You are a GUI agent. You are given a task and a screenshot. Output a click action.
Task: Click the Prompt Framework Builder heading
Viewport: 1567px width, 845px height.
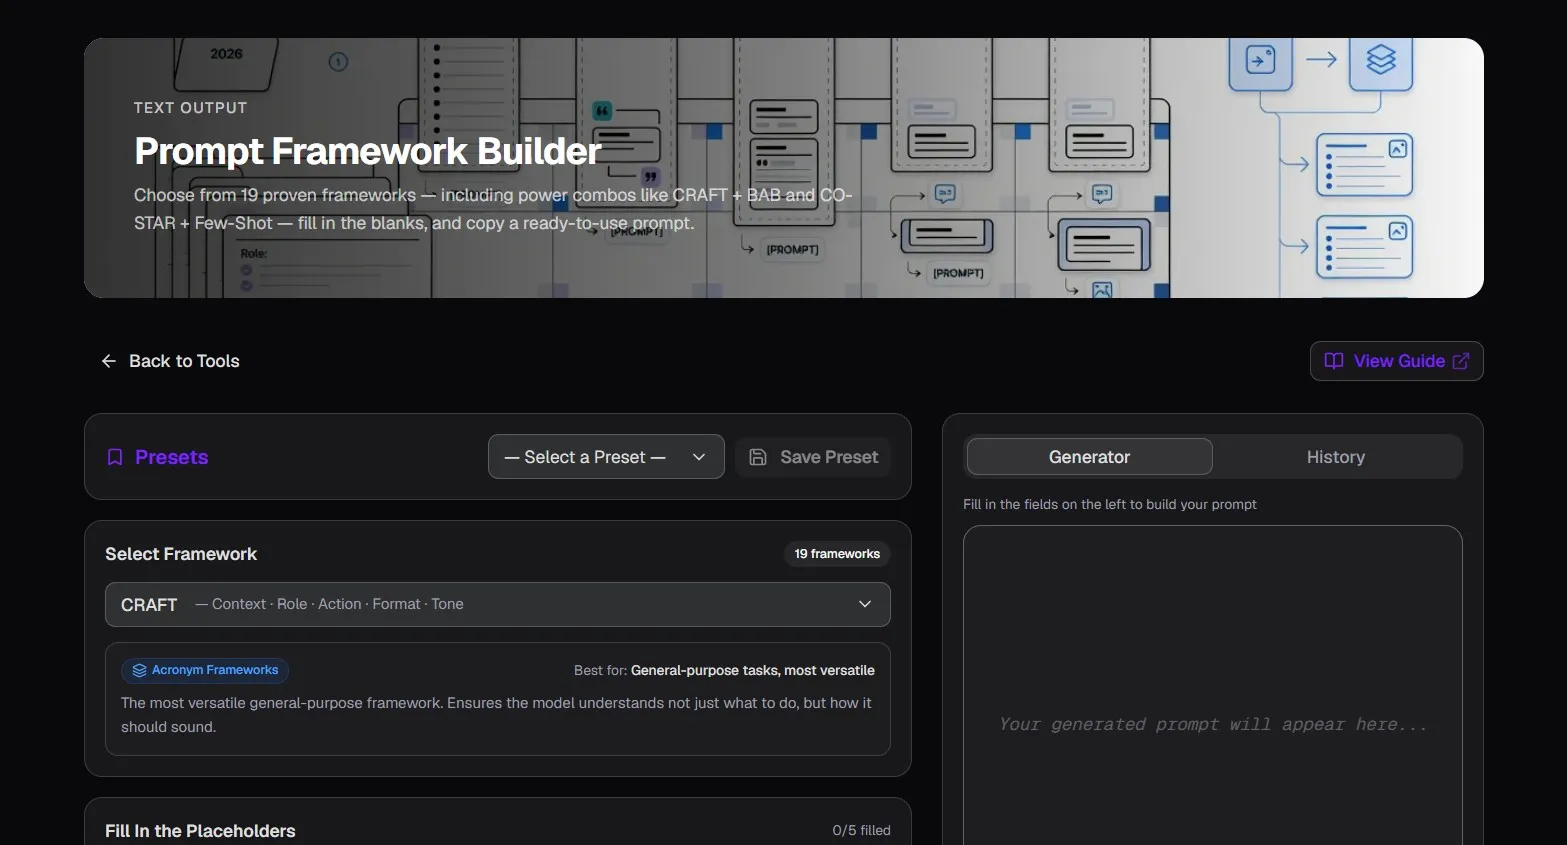368,151
